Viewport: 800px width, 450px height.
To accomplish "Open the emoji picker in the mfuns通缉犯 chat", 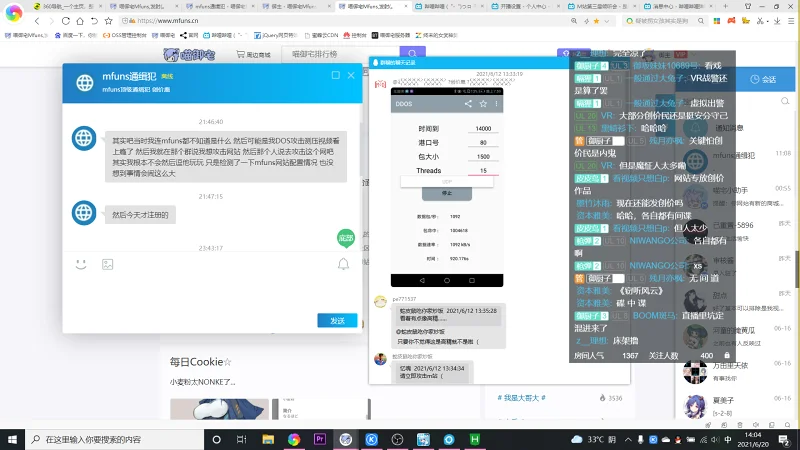I will [81, 264].
